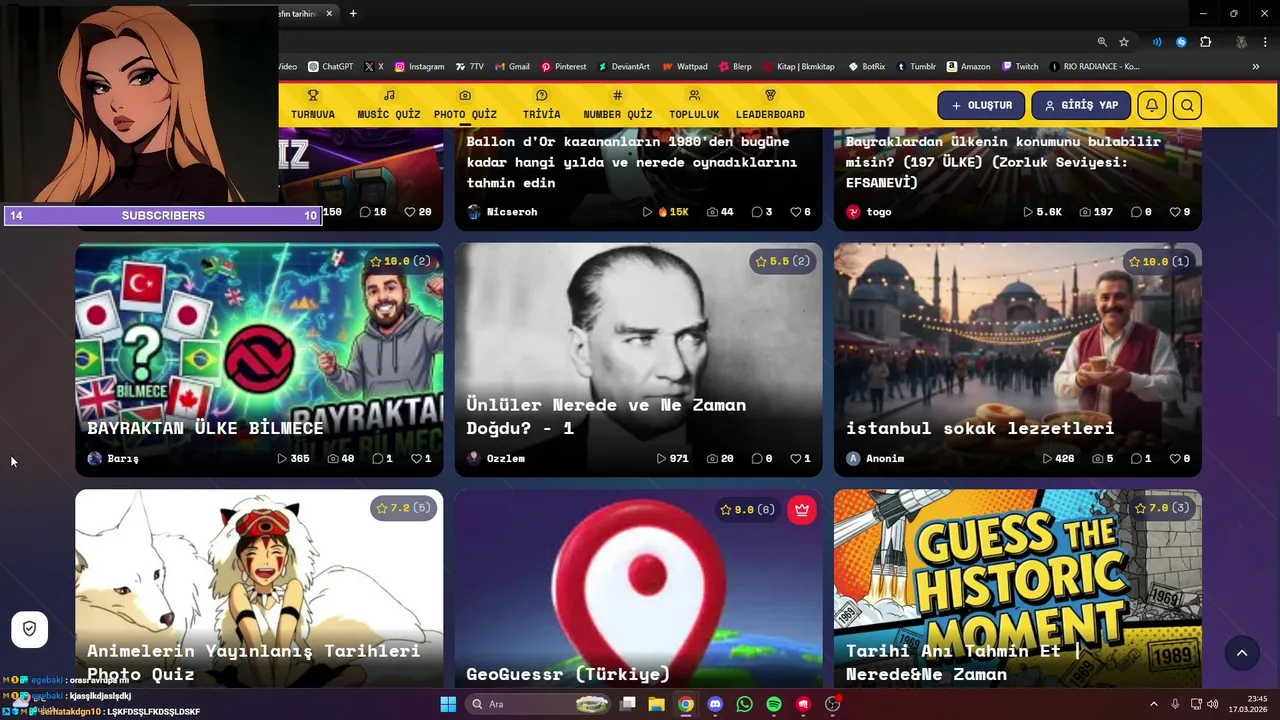Open Windows Start menu
Screen dimensions: 1280x720
coord(448,704)
